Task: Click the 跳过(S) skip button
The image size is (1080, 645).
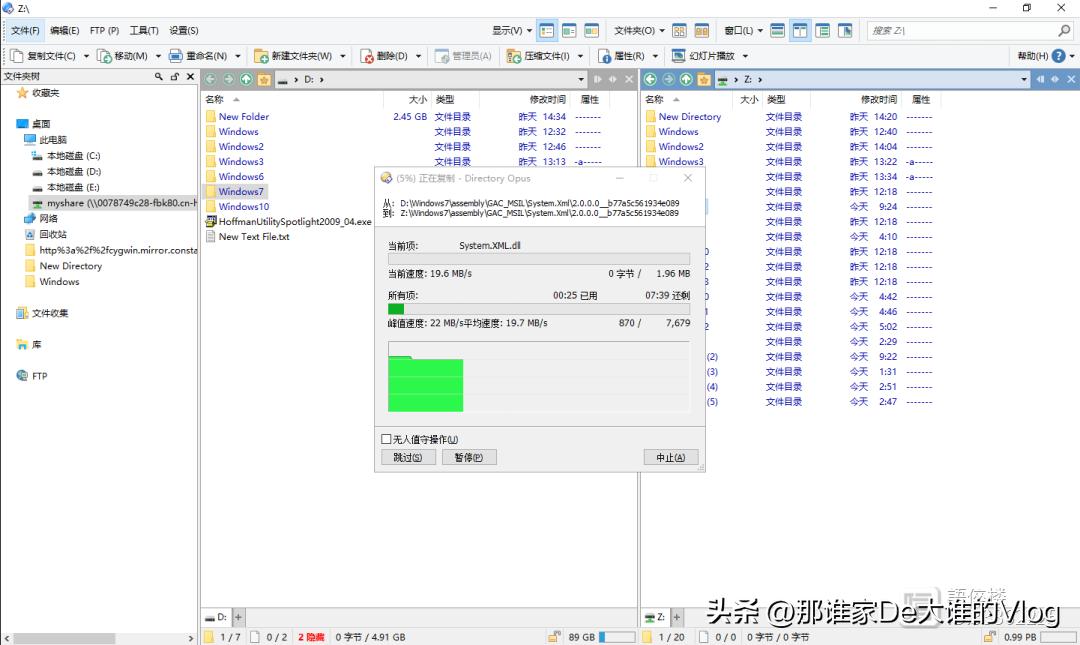Action: coord(408,457)
